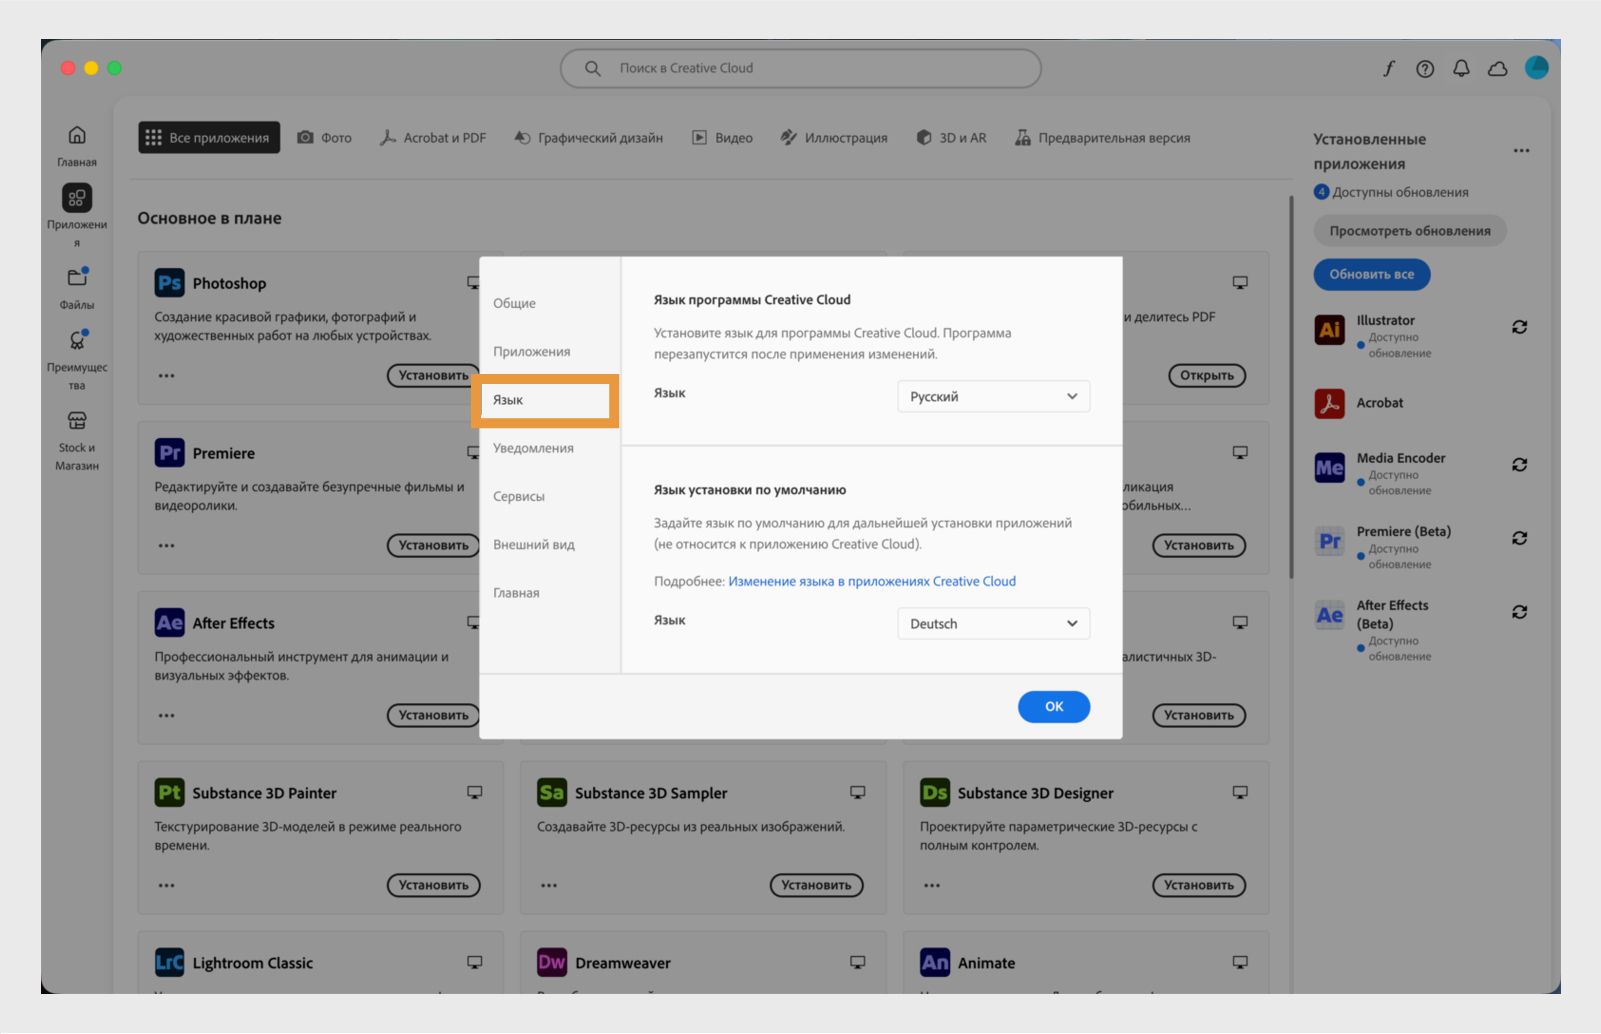Select Внешний вид in preferences sidebar
Screen dimensions: 1601x1034
(x=533, y=544)
